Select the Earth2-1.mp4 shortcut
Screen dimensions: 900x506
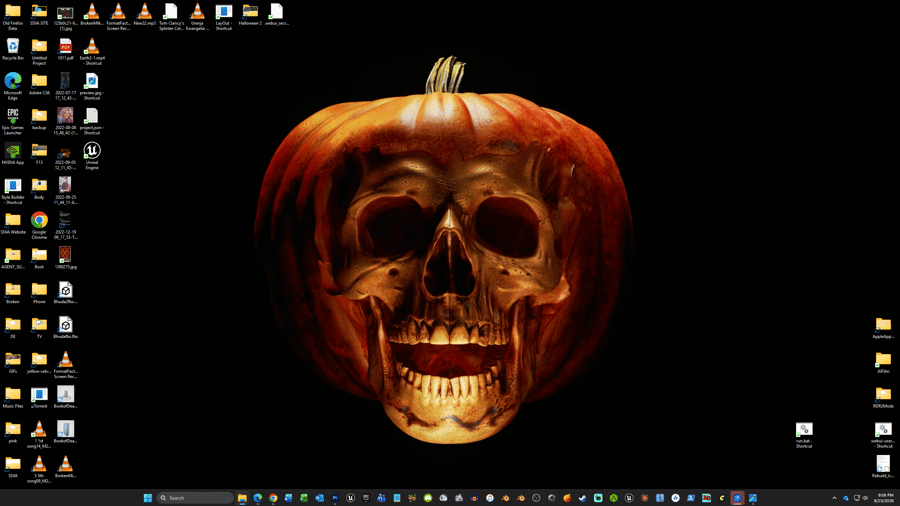(x=92, y=51)
